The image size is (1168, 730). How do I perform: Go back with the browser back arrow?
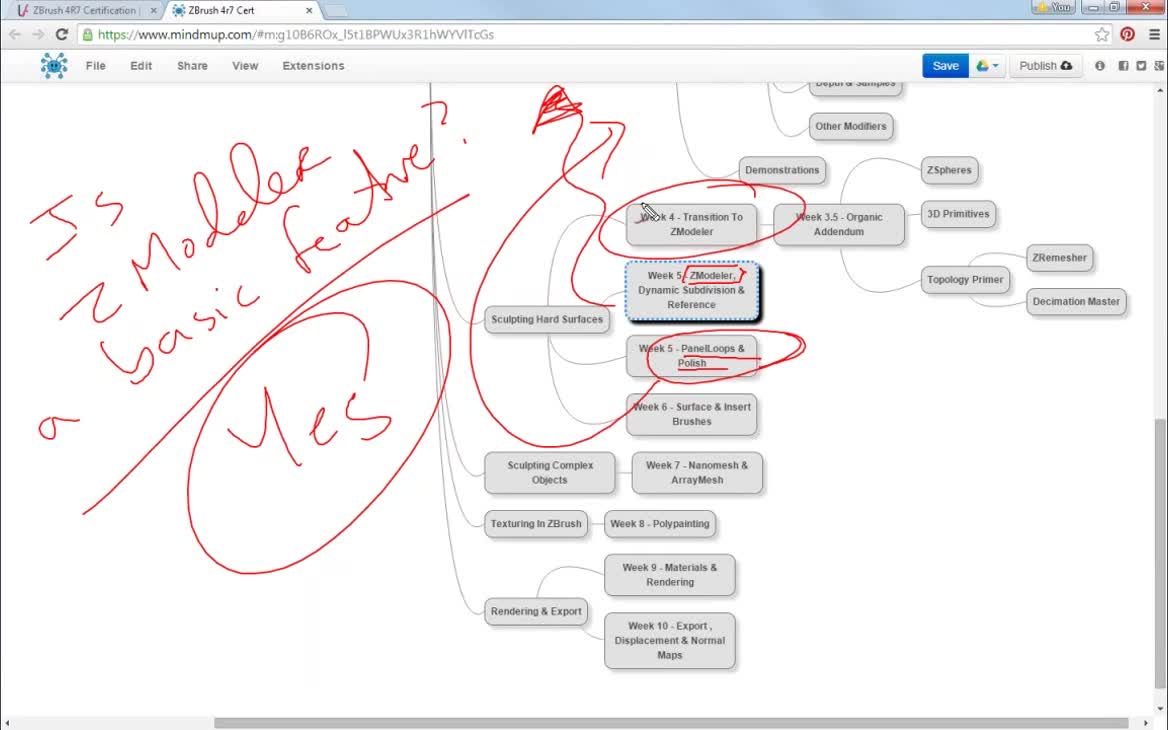(15, 34)
